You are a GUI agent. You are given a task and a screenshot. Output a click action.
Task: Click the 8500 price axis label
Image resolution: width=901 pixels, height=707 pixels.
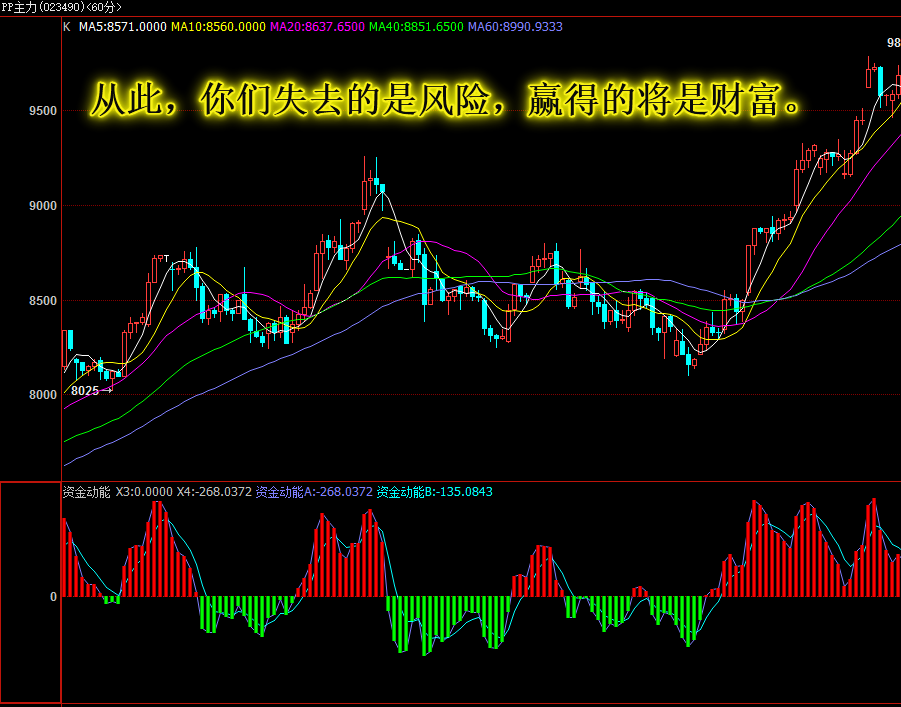pos(43,301)
